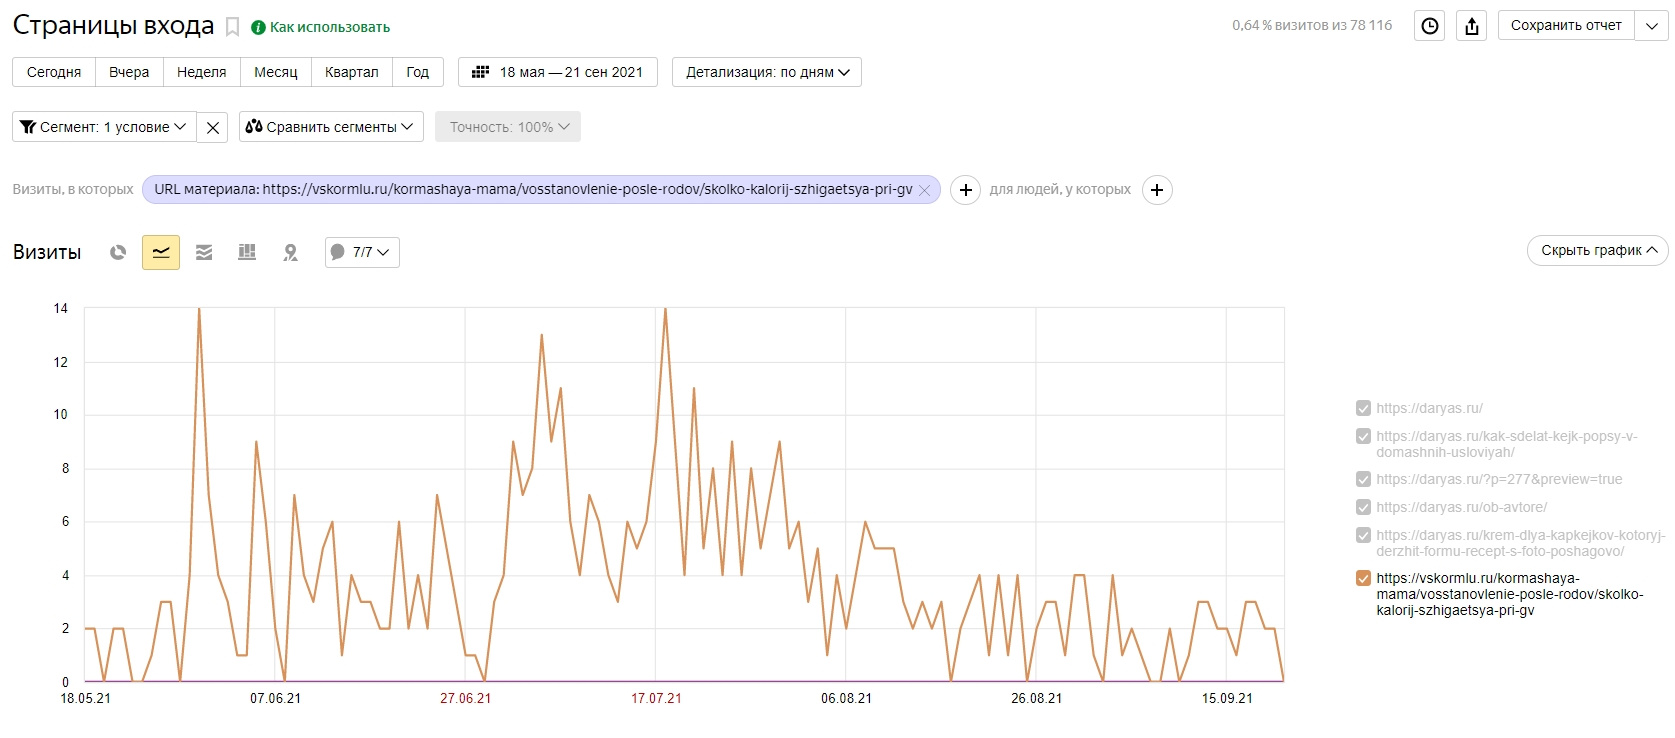This screenshot has height=738, width=1675.
Task: Select the line chart view icon
Action: click(161, 252)
